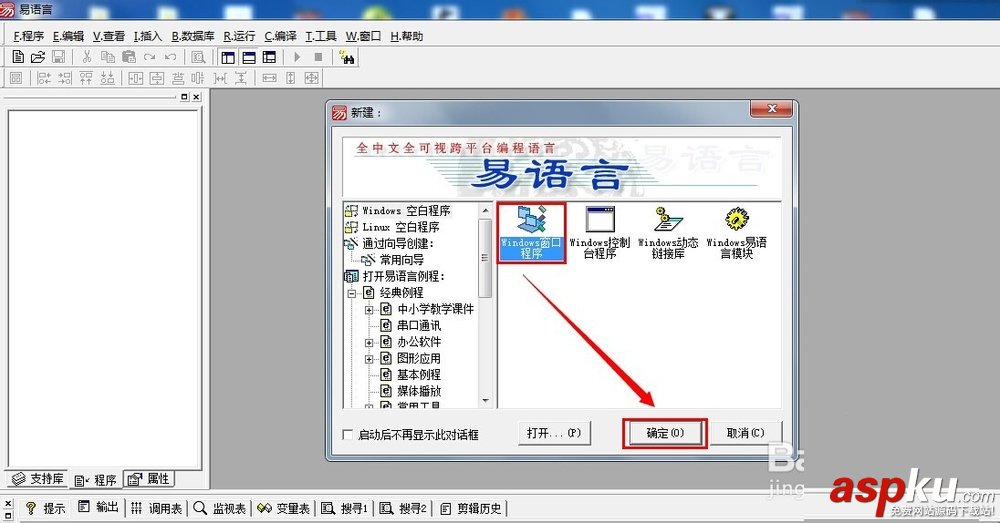This screenshot has height=523, width=1000.
Task: Expand the 办公软件 tree node
Action: (x=369, y=343)
